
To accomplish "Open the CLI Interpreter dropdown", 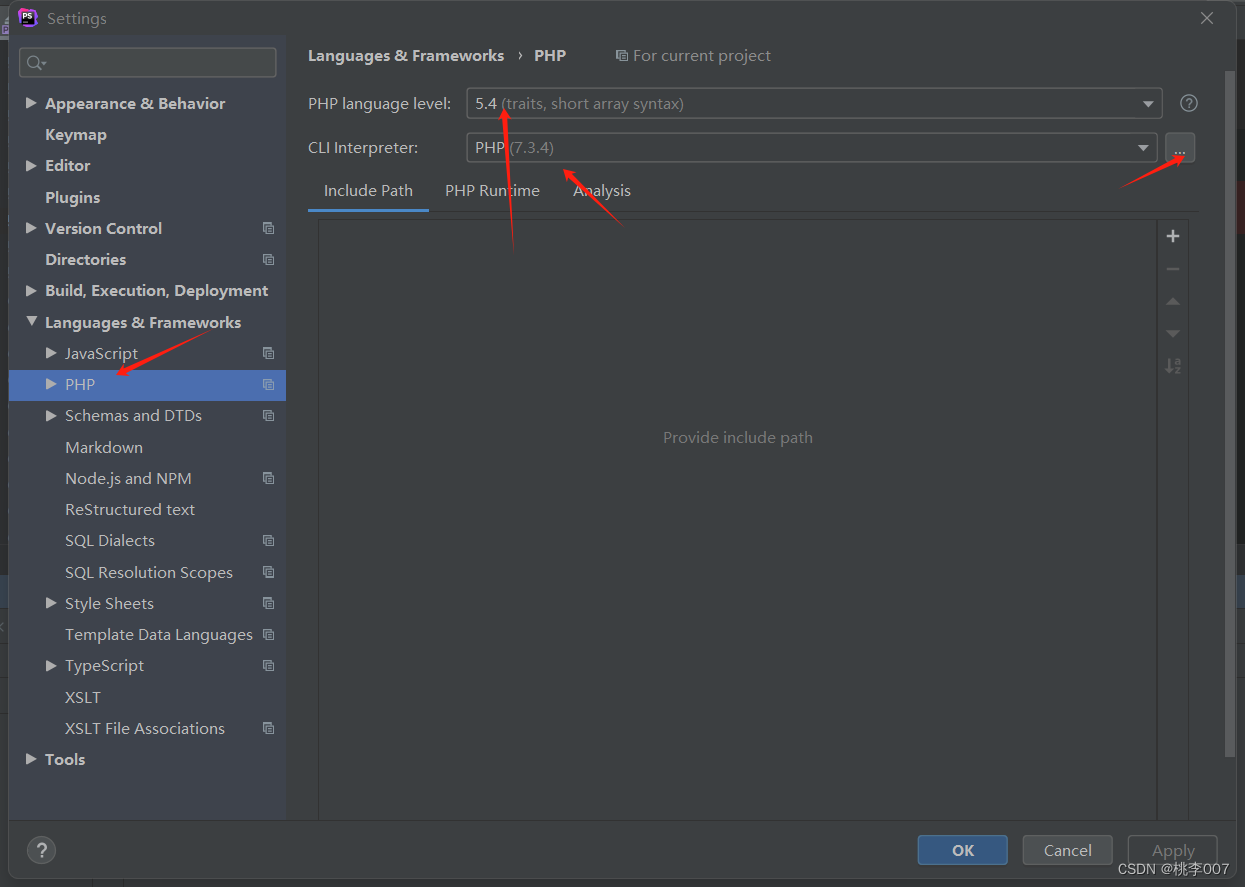I will click(x=812, y=148).
